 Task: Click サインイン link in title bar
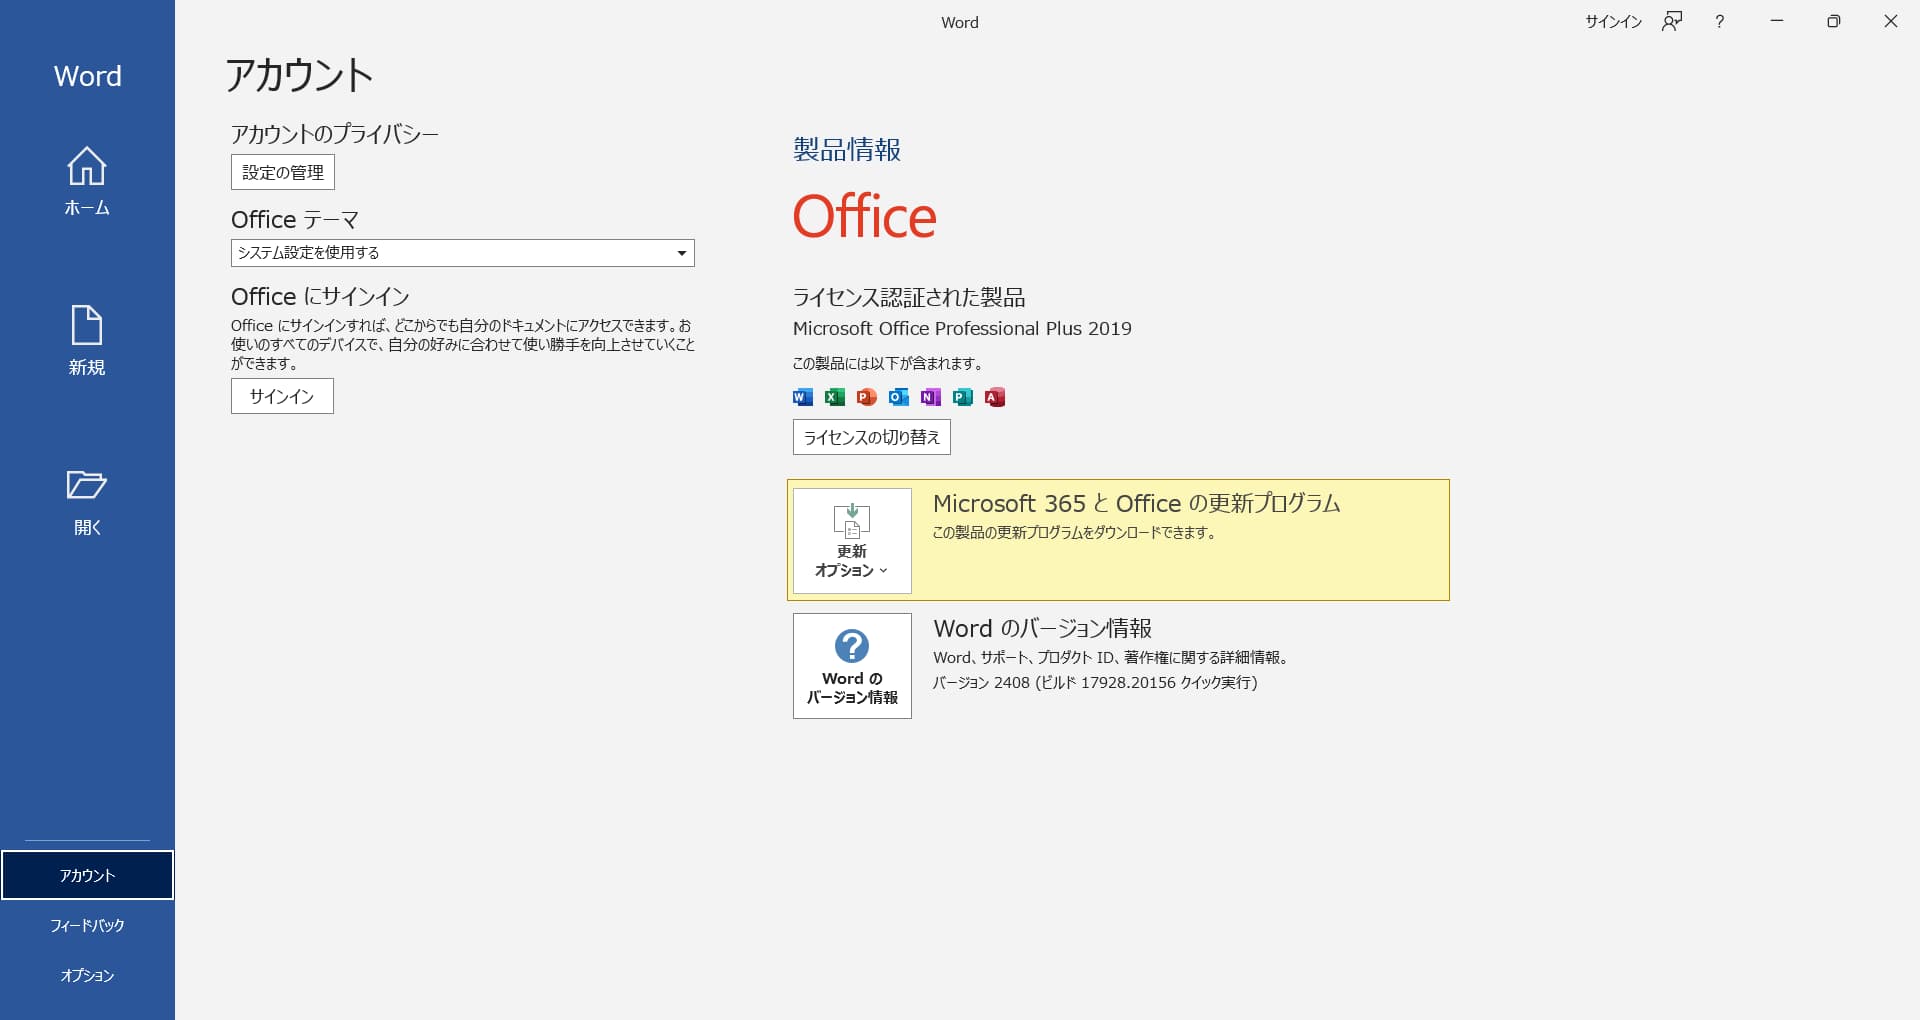point(1613,21)
